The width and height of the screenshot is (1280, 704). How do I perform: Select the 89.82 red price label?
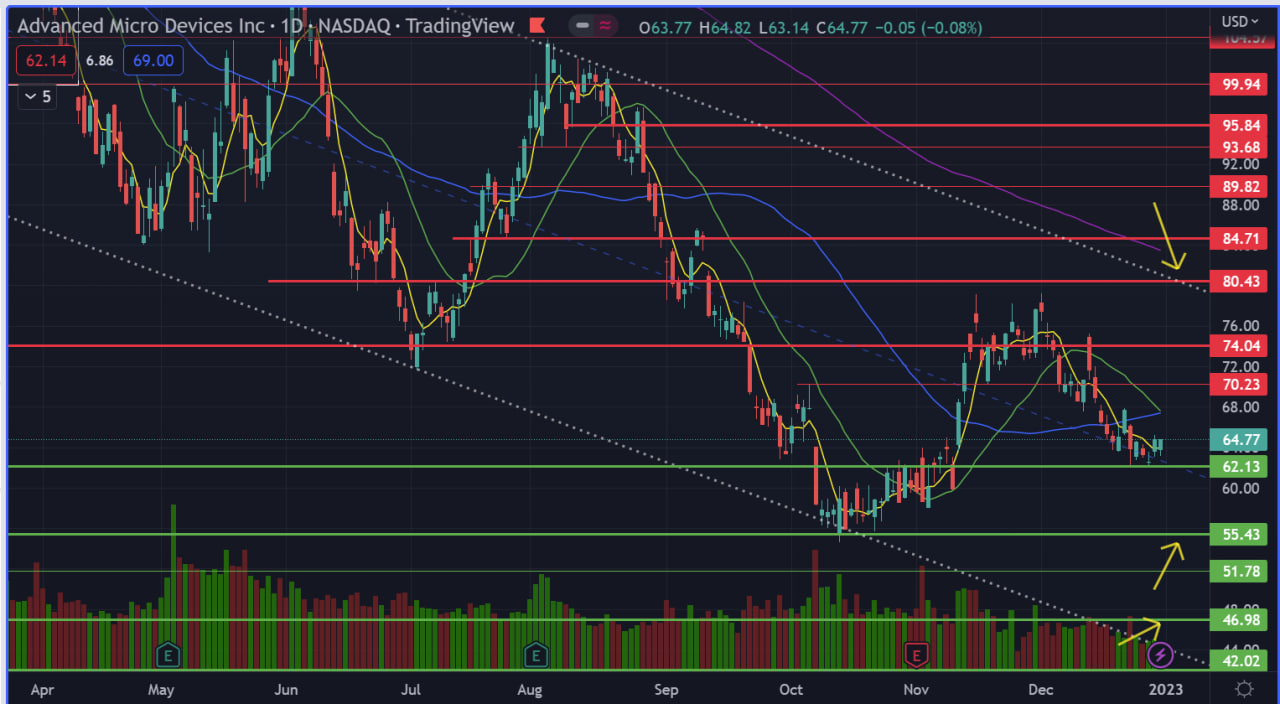(1238, 186)
